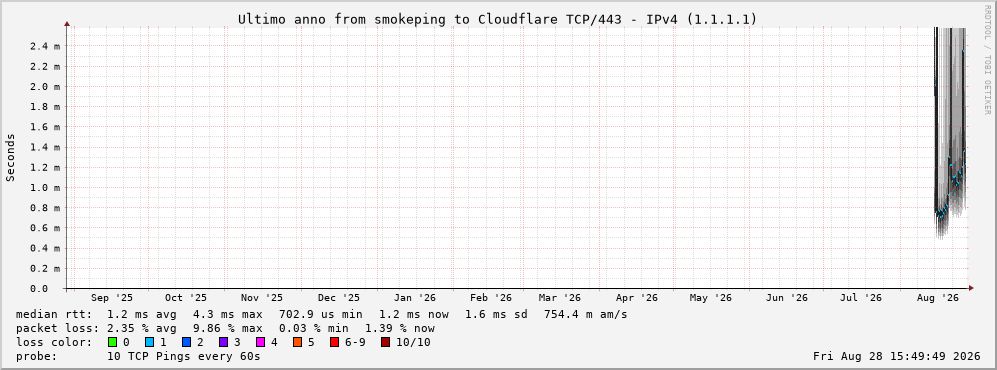Click the graph title mentioning Cloudflare TCP/443
The image size is (997, 370).
click(x=497, y=20)
